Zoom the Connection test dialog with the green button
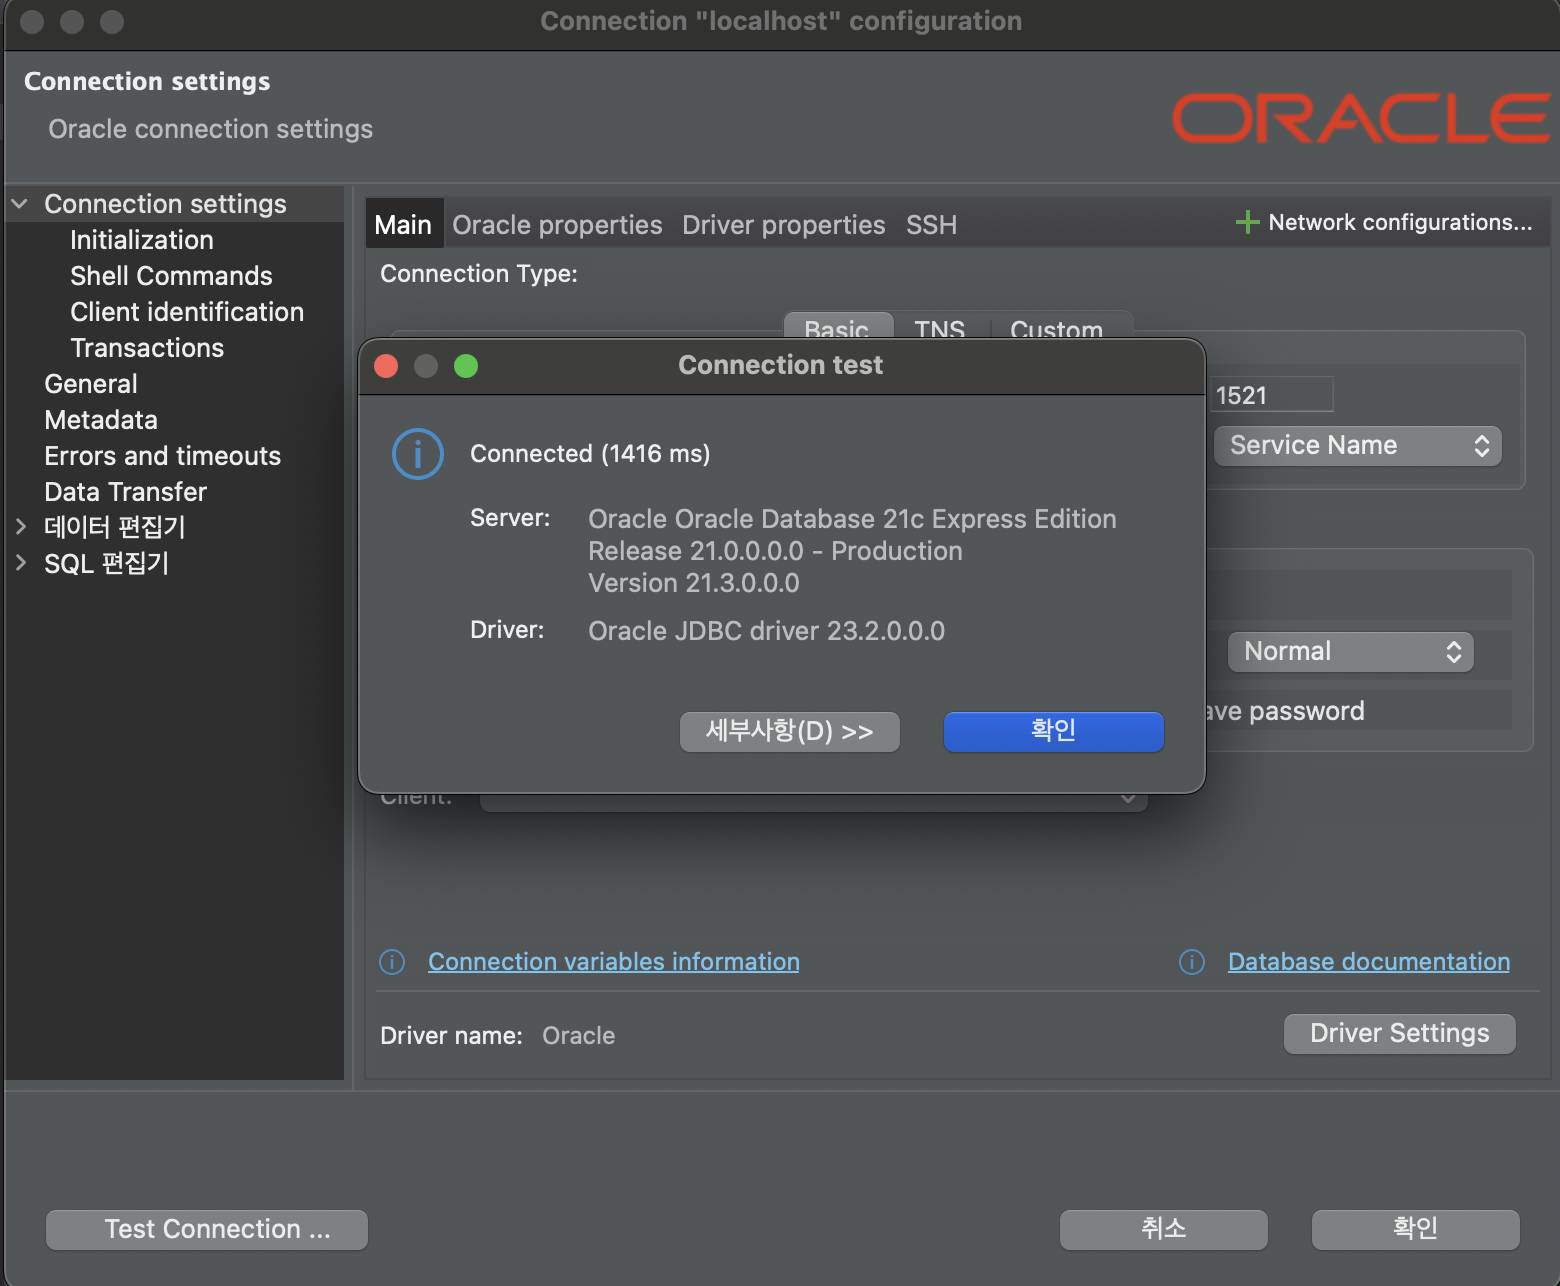 (466, 366)
